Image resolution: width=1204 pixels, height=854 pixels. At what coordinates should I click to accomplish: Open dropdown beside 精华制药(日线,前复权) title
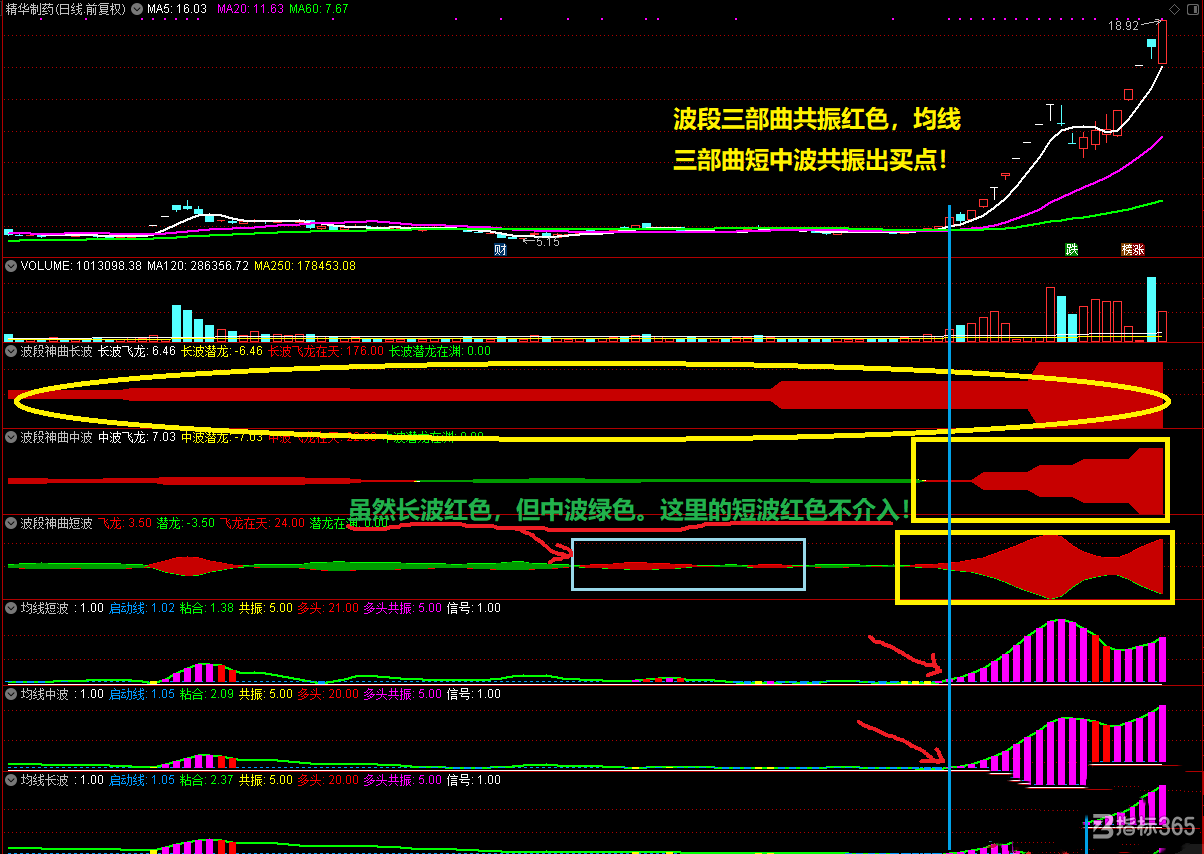pos(137,8)
